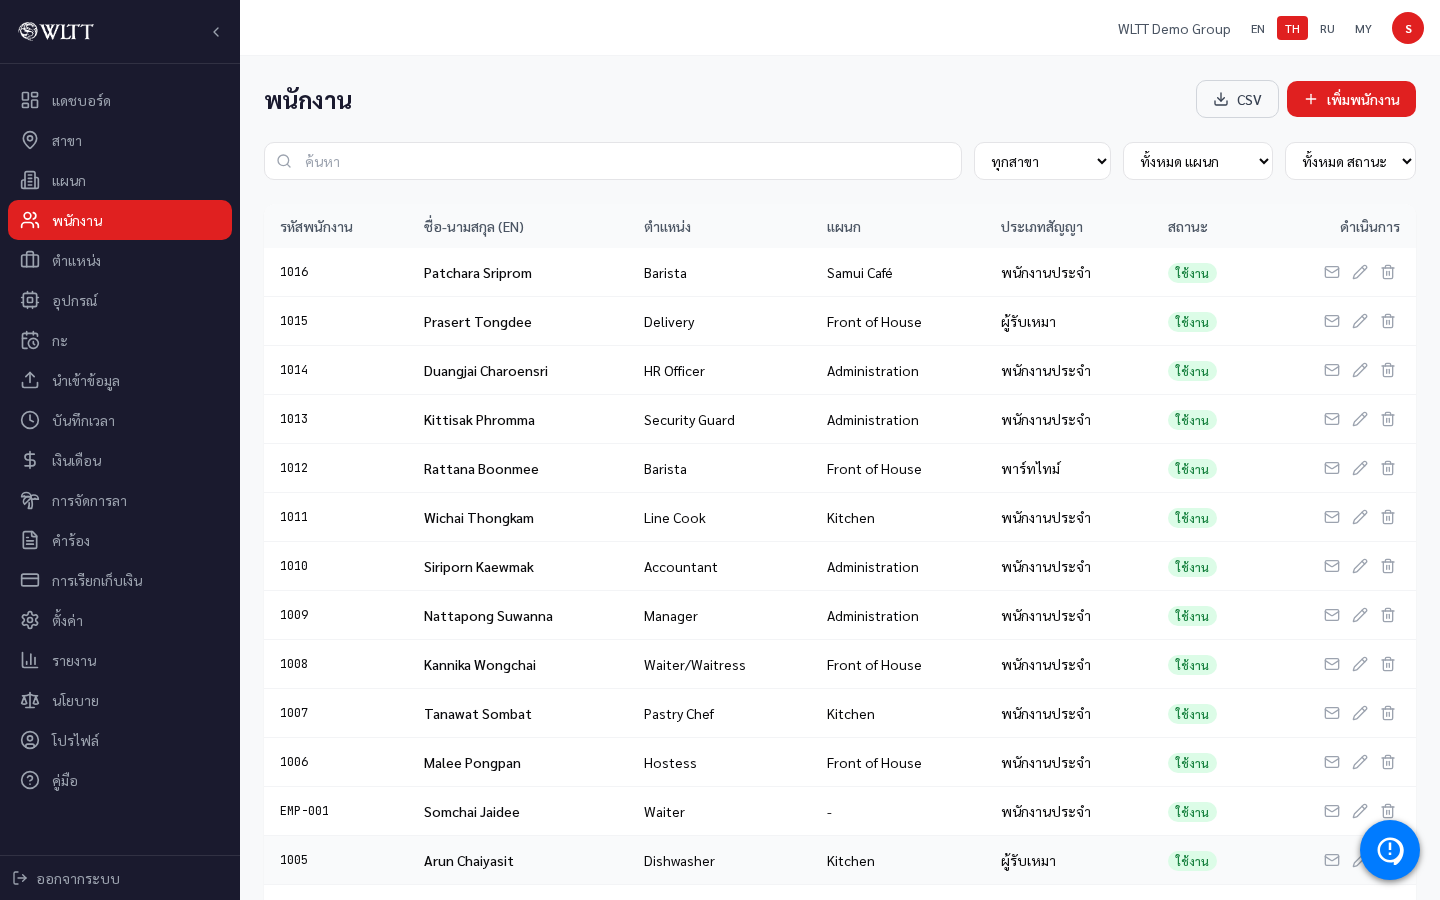Send email to Kittisak Phromma via envelope icon
This screenshot has width=1440, height=900.
(1332, 419)
